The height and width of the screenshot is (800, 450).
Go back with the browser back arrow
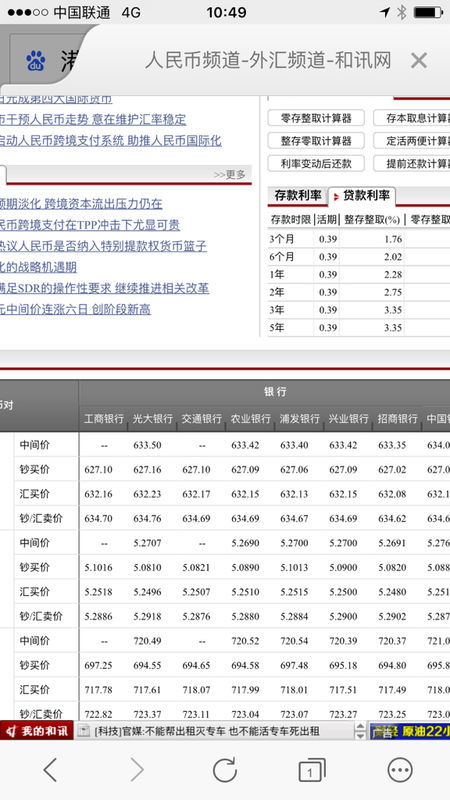pyautogui.click(x=50, y=769)
